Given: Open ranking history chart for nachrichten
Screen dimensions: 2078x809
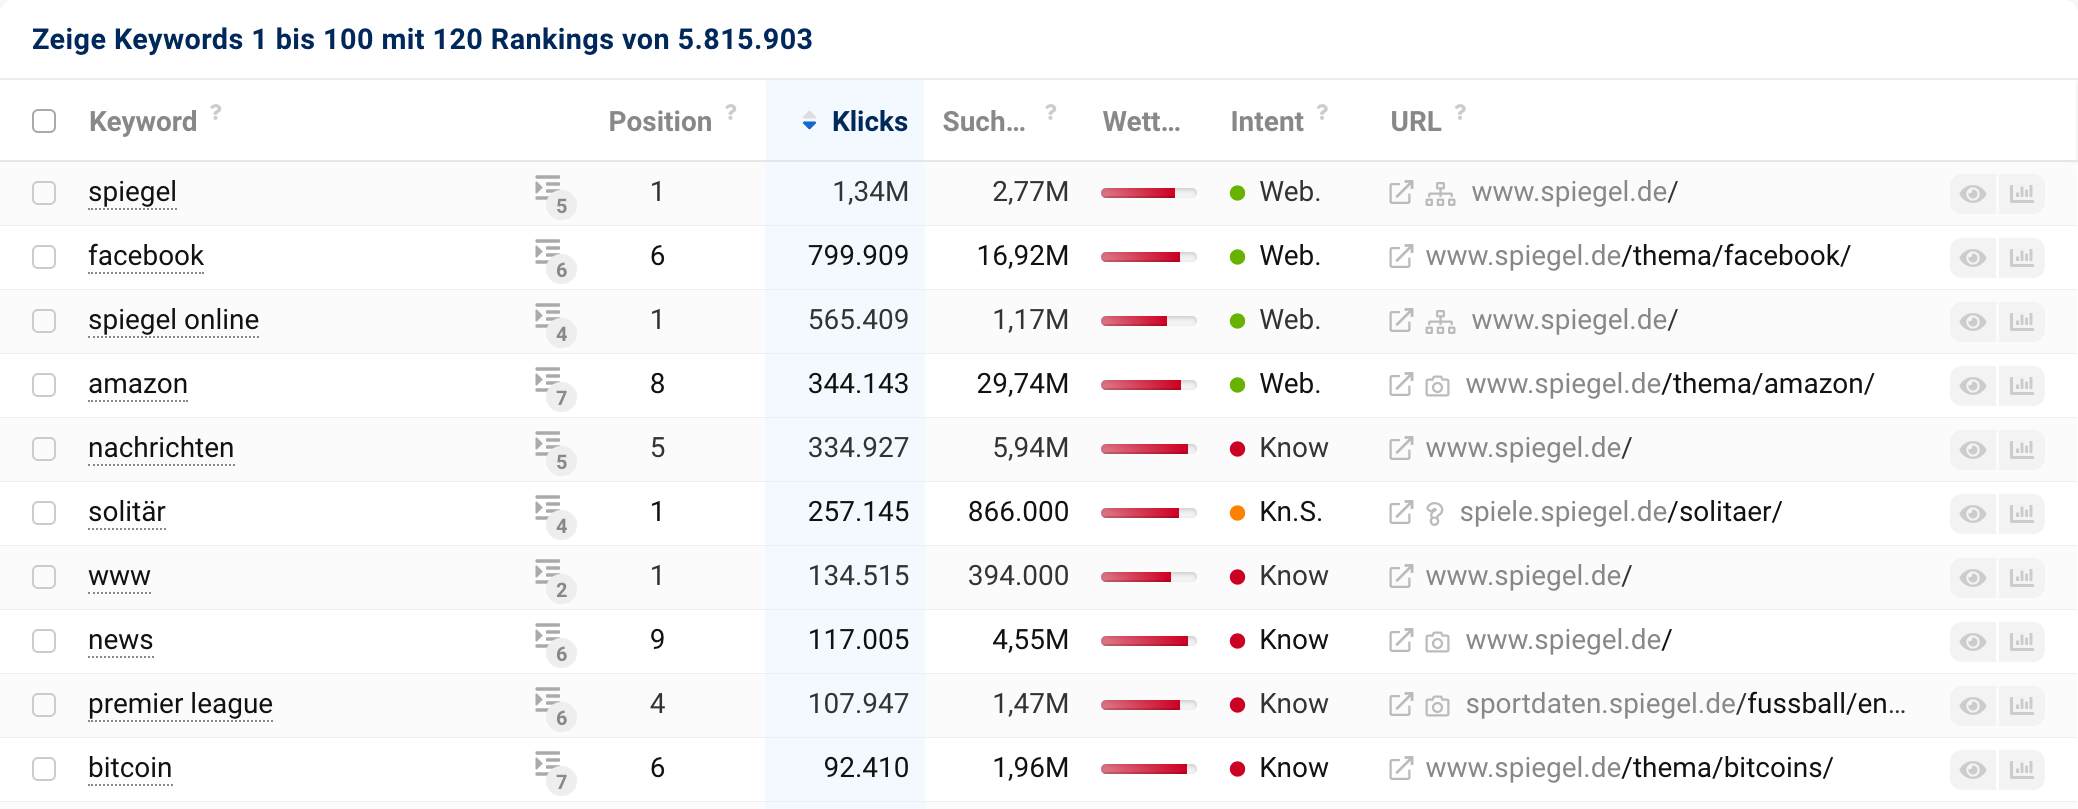Looking at the screenshot, I should click(2021, 450).
